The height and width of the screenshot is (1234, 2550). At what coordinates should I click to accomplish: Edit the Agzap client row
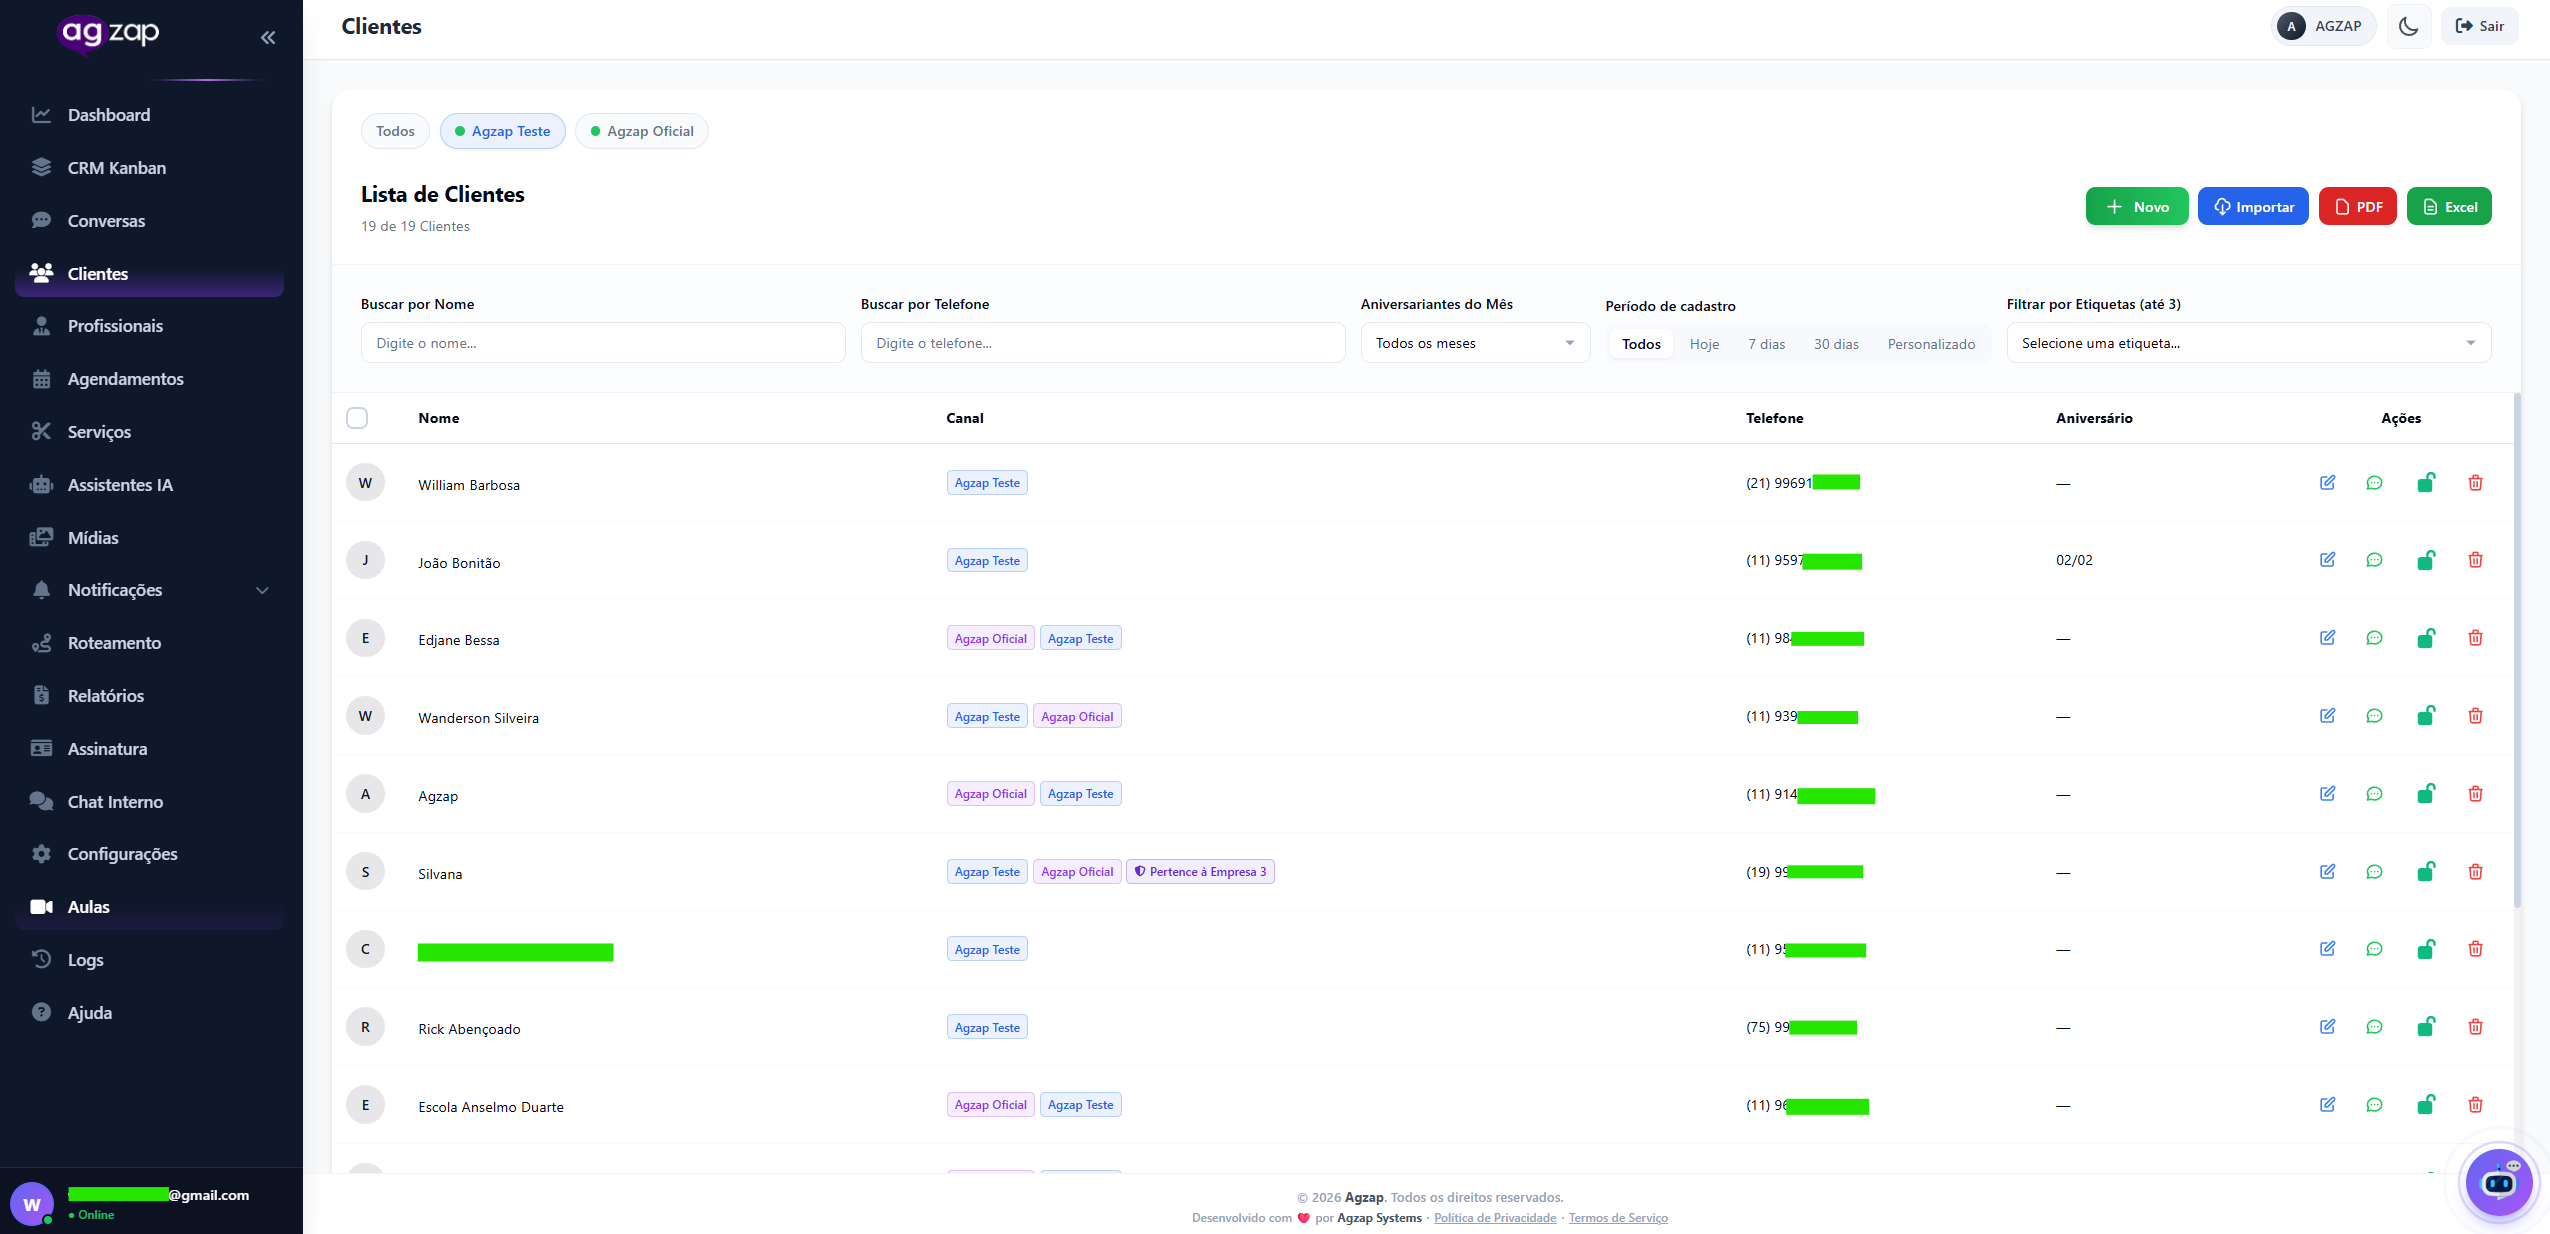pos(2327,794)
